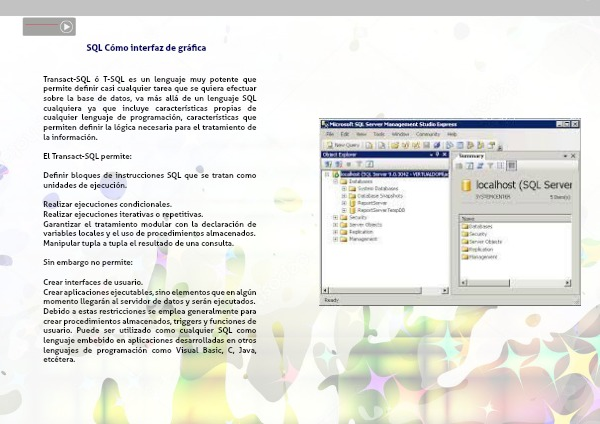
Task: Open the File menu
Action: 329,133
